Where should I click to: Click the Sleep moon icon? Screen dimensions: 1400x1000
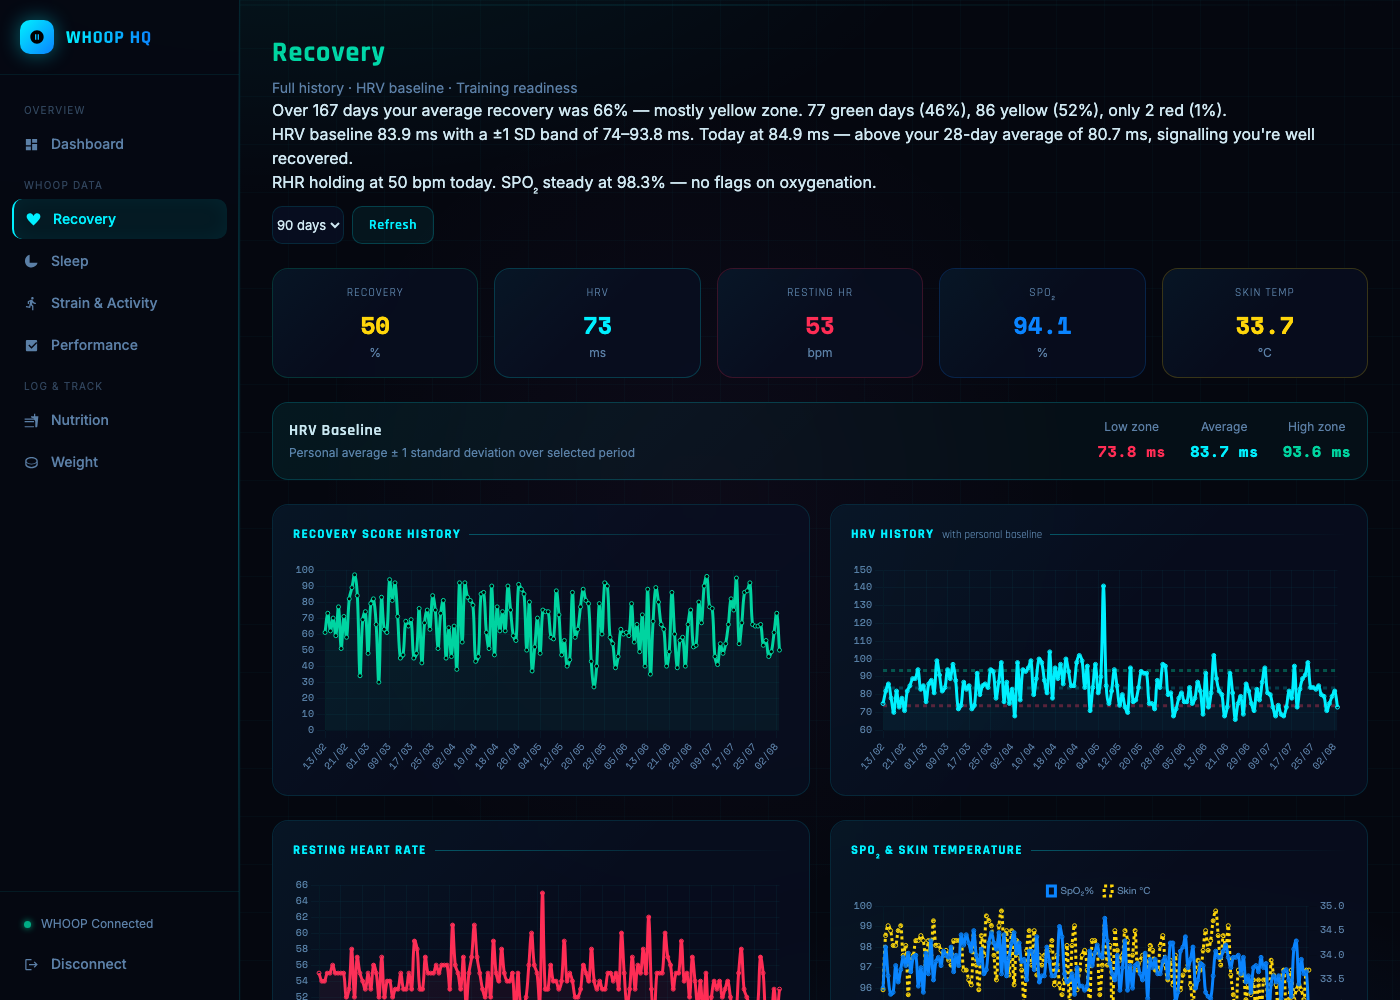pyautogui.click(x=31, y=261)
